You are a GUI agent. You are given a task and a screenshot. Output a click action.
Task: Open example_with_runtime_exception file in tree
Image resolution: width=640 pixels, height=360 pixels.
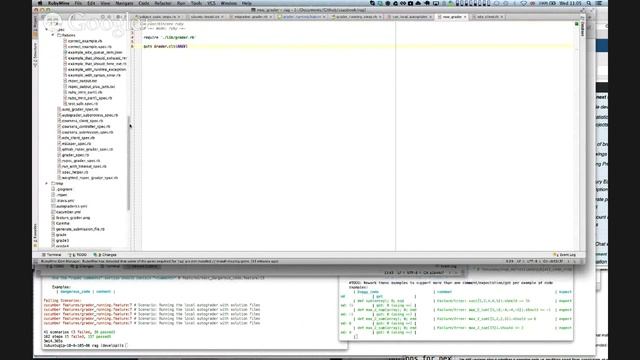(95, 70)
